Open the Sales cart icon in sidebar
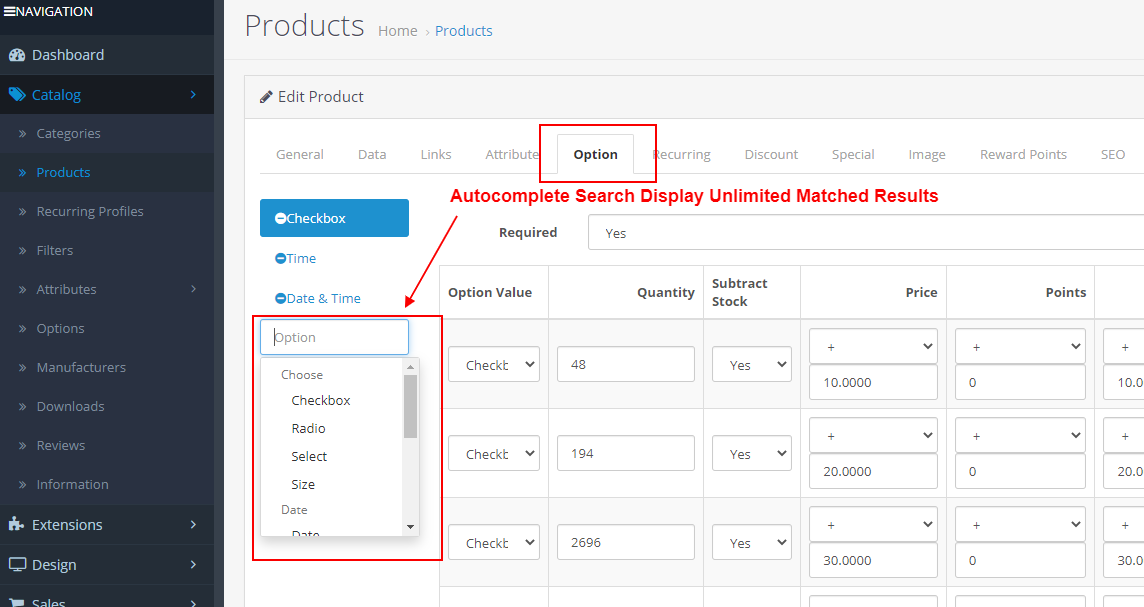Image resolution: width=1144 pixels, height=607 pixels. pyautogui.click(x=17, y=600)
